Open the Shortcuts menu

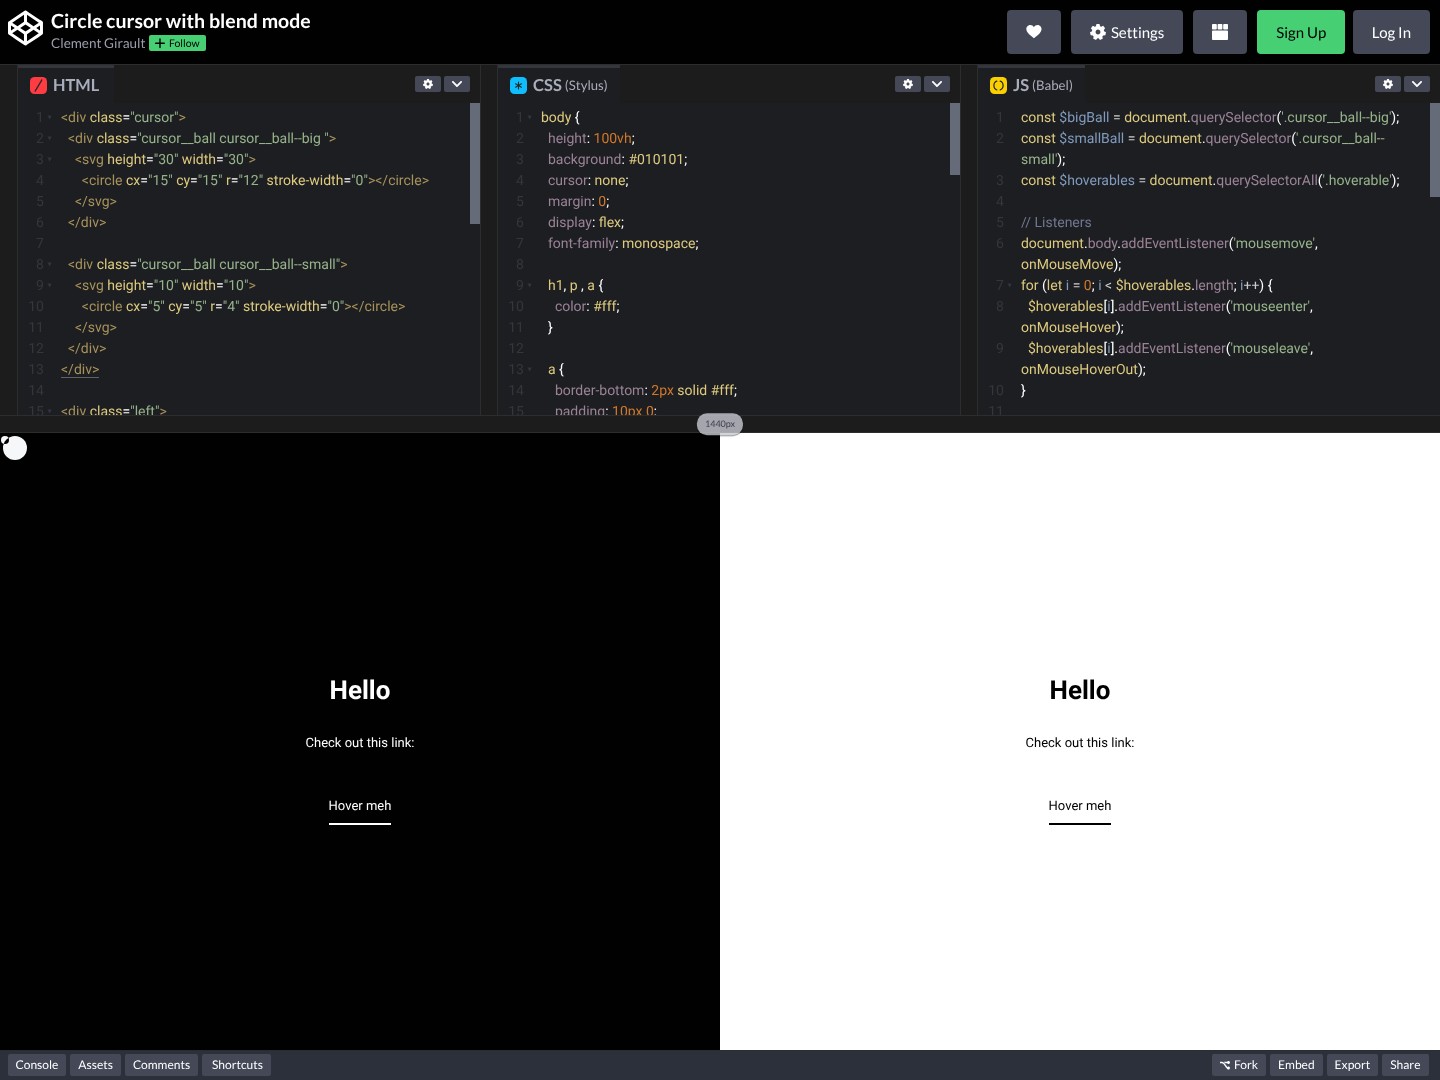[237, 1065]
